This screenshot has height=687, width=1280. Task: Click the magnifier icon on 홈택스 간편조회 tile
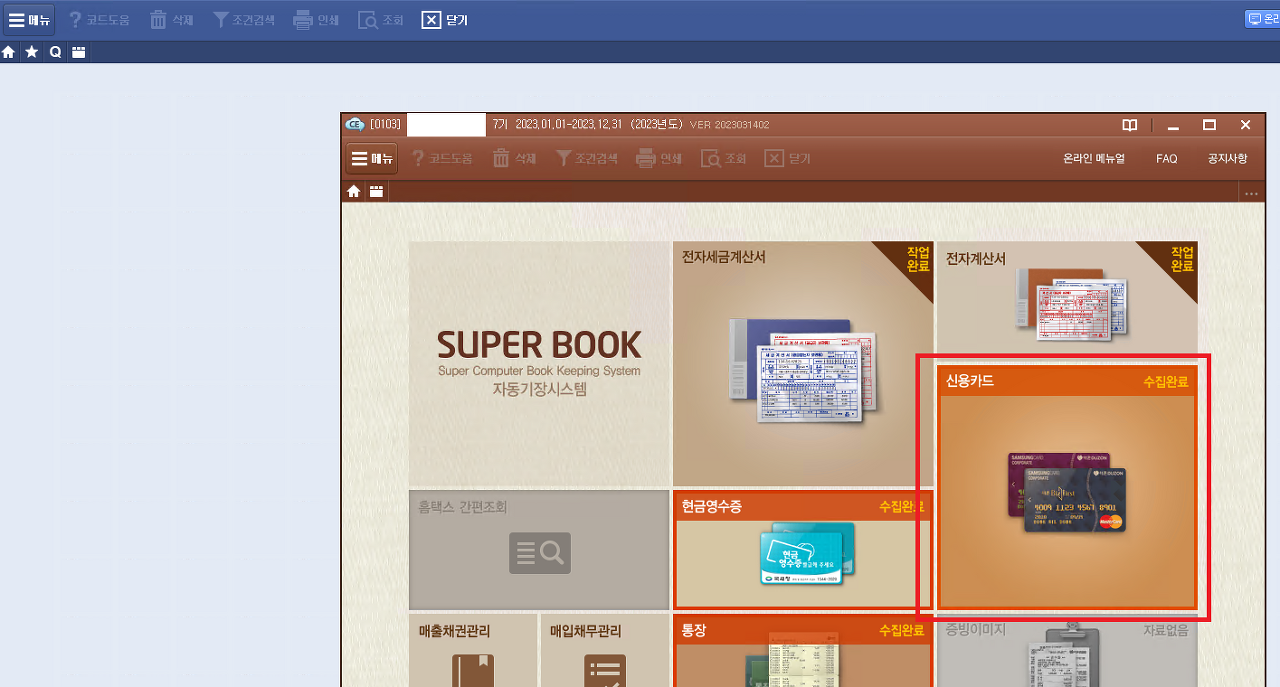(540, 553)
